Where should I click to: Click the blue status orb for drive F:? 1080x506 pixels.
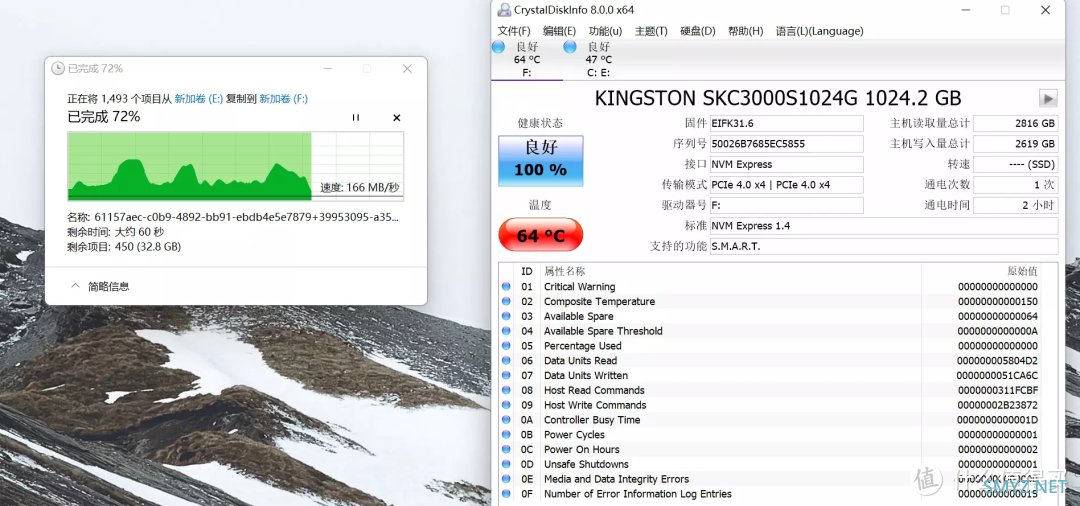(499, 47)
